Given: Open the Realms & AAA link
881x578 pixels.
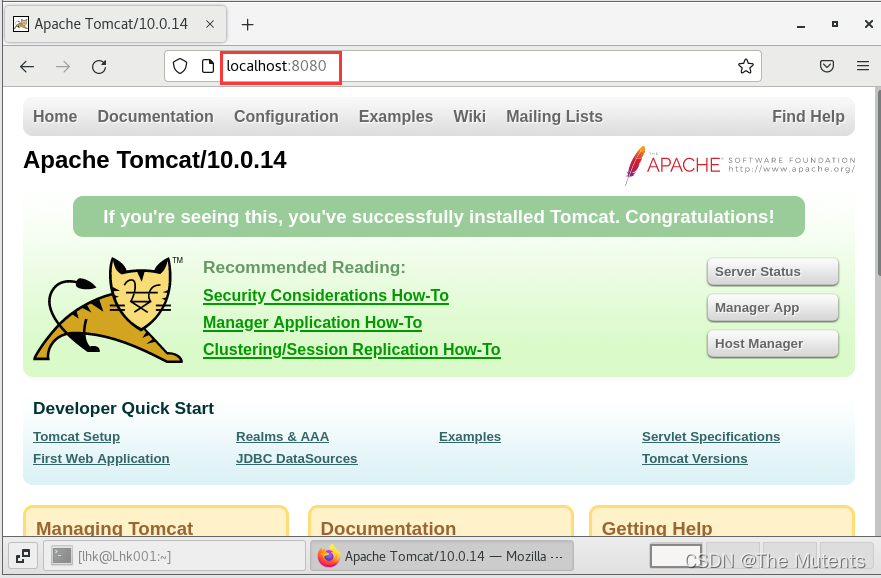Looking at the screenshot, I should click(283, 436).
